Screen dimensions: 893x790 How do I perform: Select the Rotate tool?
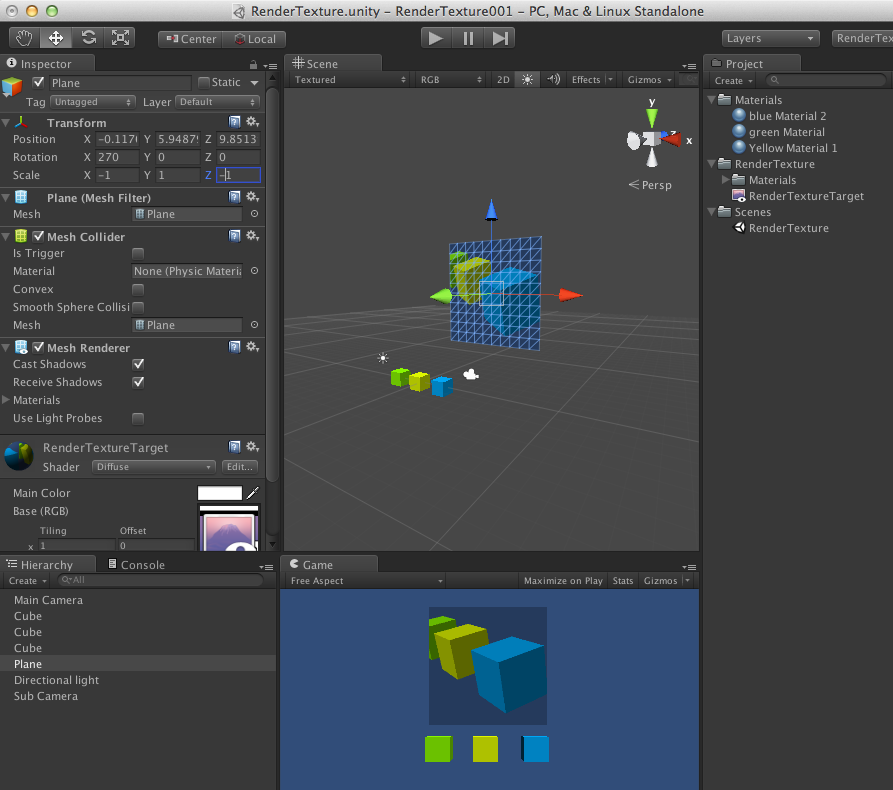click(x=88, y=38)
